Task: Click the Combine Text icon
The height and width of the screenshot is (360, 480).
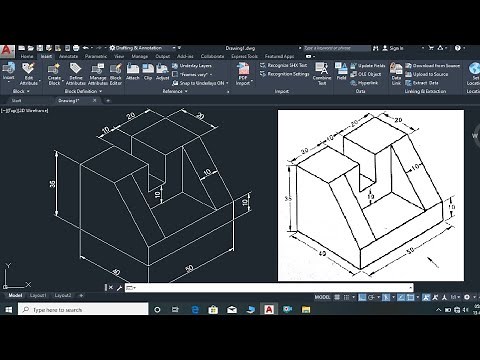Action: [322, 68]
